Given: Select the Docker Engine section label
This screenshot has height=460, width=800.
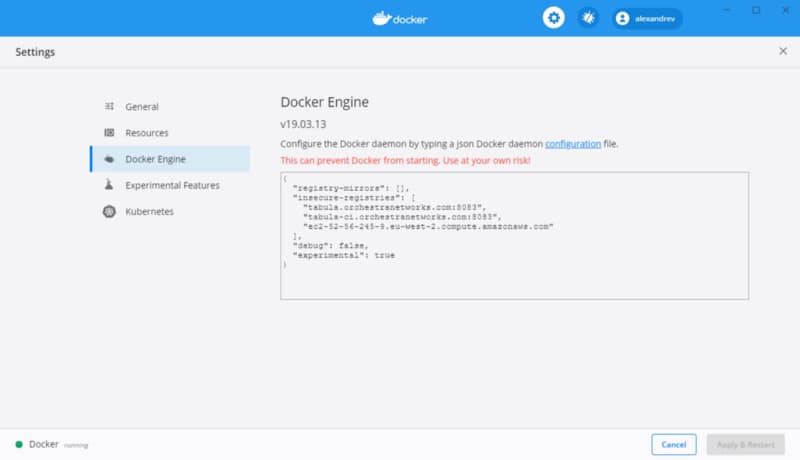Looking at the screenshot, I should pos(155,159).
